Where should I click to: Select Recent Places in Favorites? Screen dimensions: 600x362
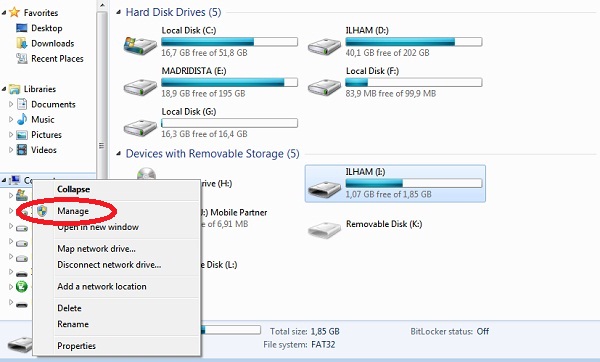pos(57,59)
